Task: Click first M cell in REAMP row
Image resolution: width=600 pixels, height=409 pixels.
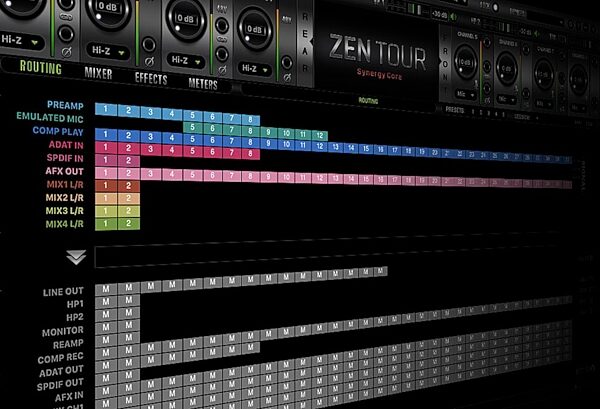Action: [x=106, y=340]
